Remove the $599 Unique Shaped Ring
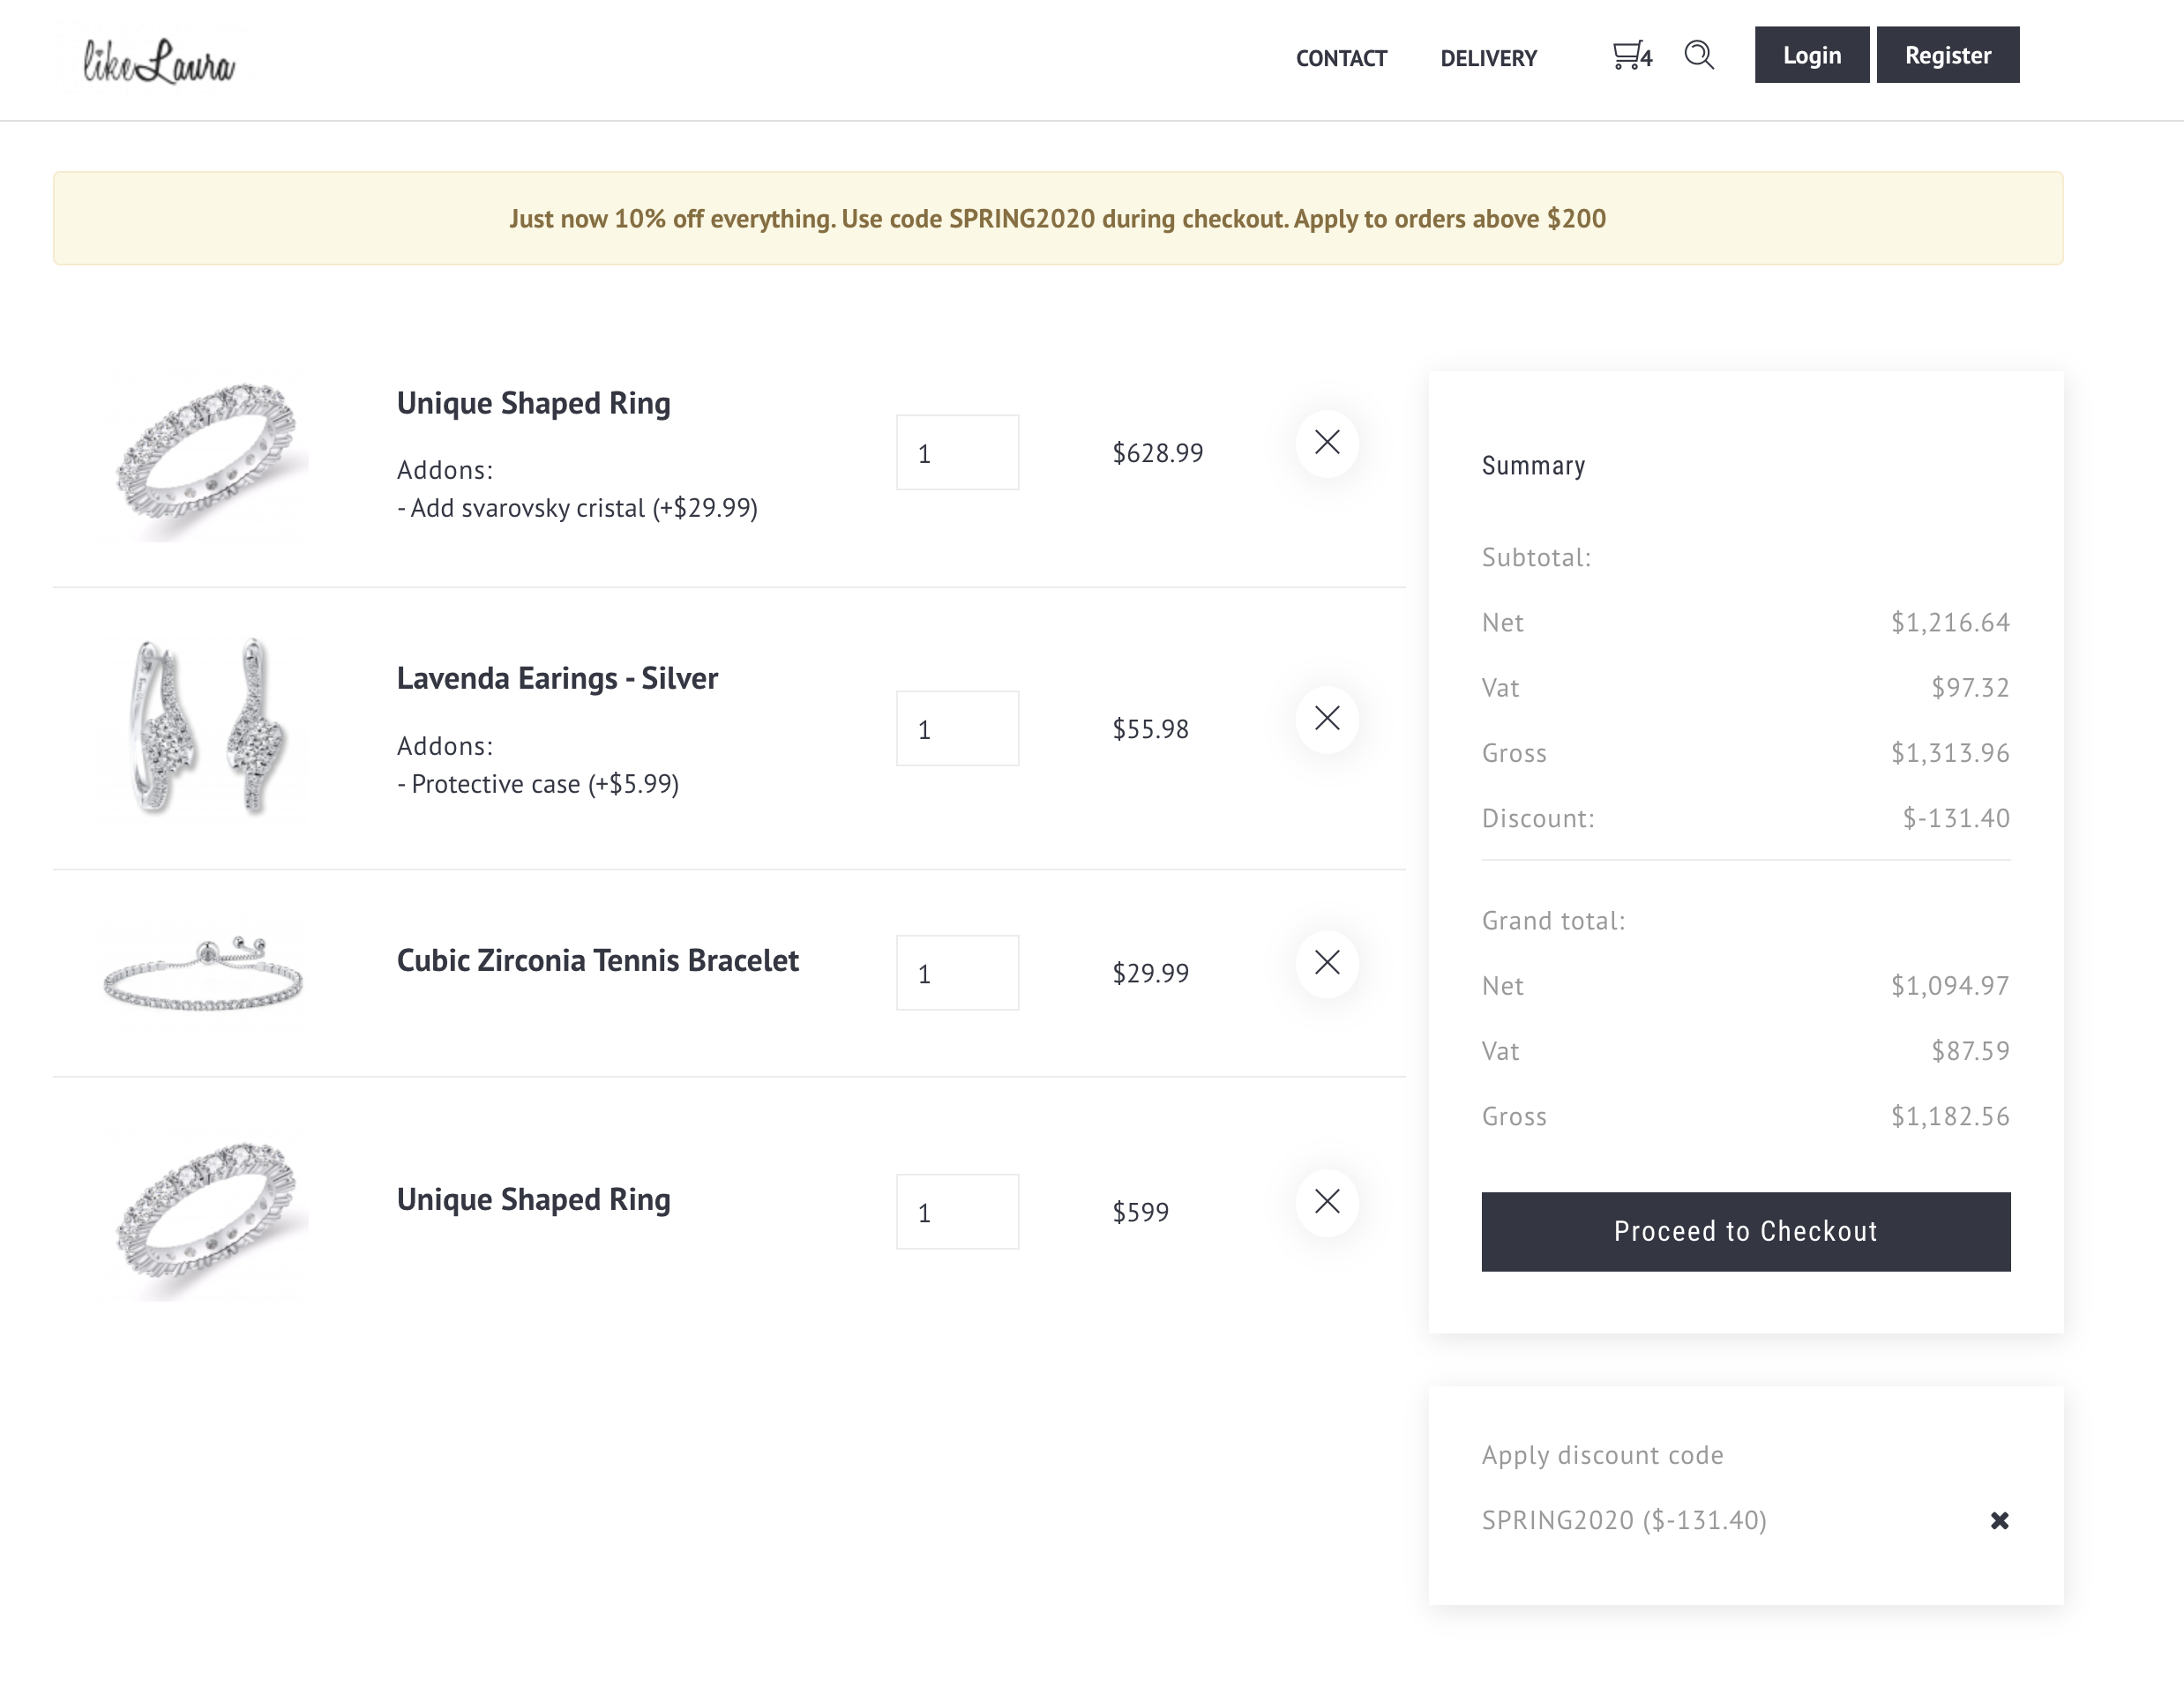Screen dimensions: 2184x1702 pyautogui.click(x=1326, y=1202)
